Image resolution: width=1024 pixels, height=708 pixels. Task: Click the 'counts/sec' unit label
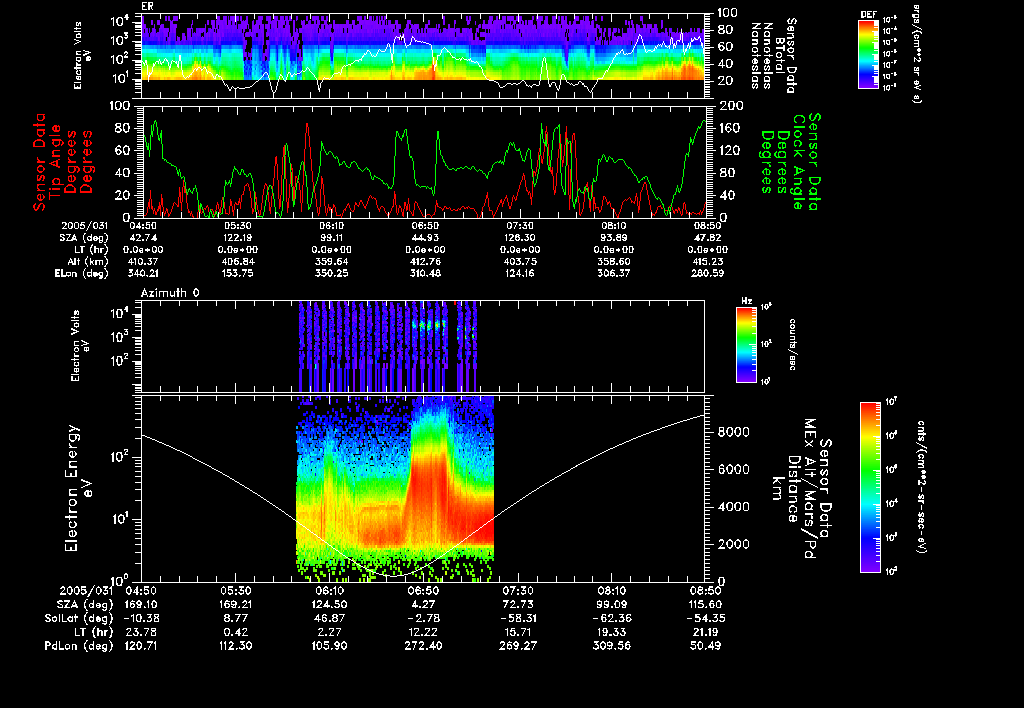(792, 344)
